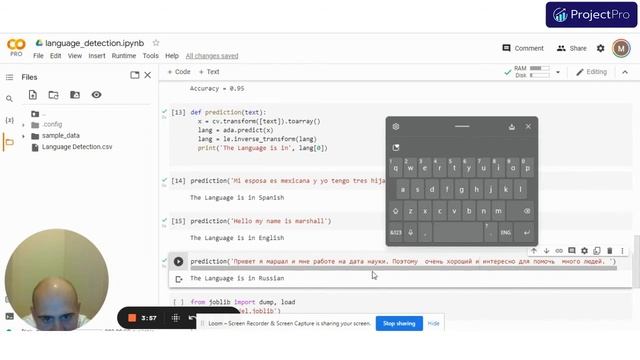Image resolution: width=640 pixels, height=360 pixels.
Task: Run the Russian prediction cell
Action: click(178, 261)
